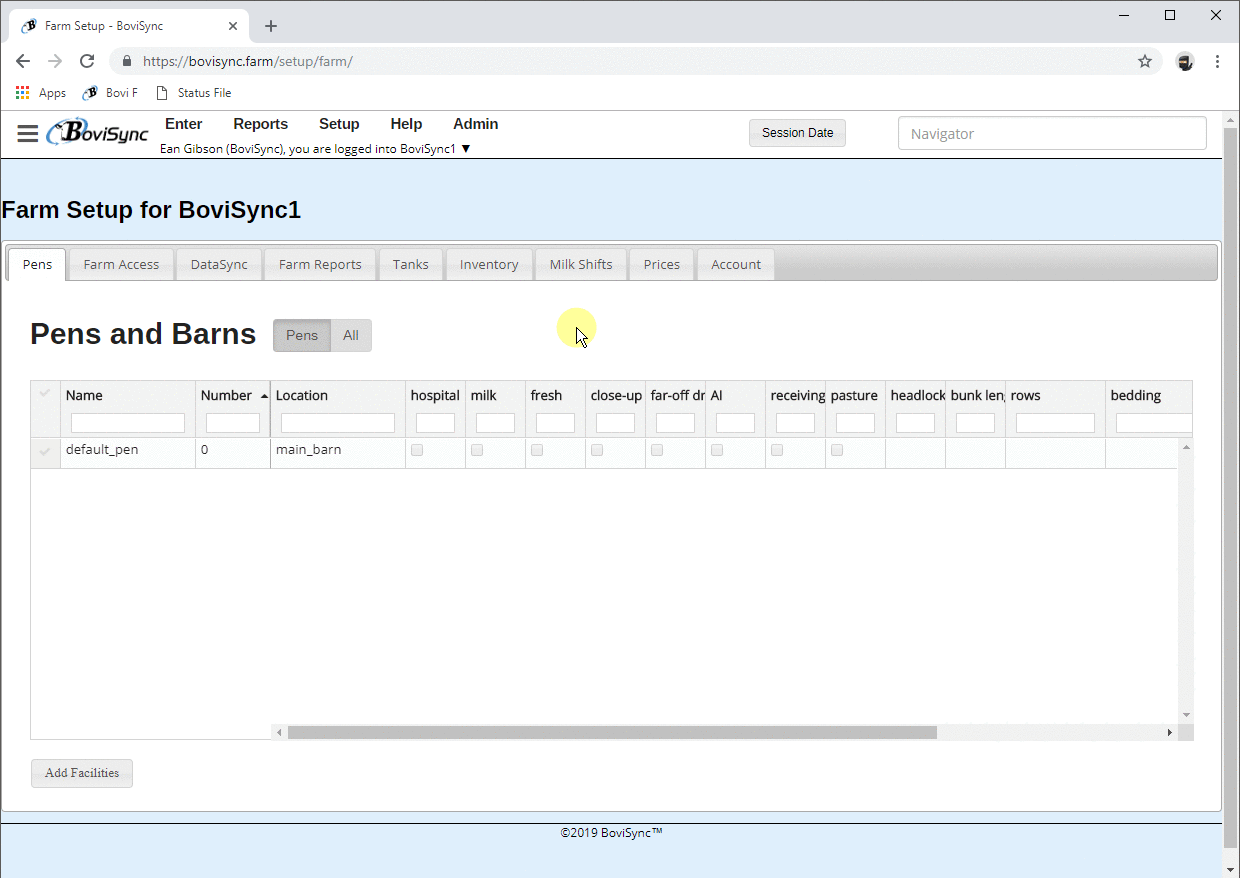The image size is (1240, 878).
Task: Open the Setup menu
Action: click(339, 124)
